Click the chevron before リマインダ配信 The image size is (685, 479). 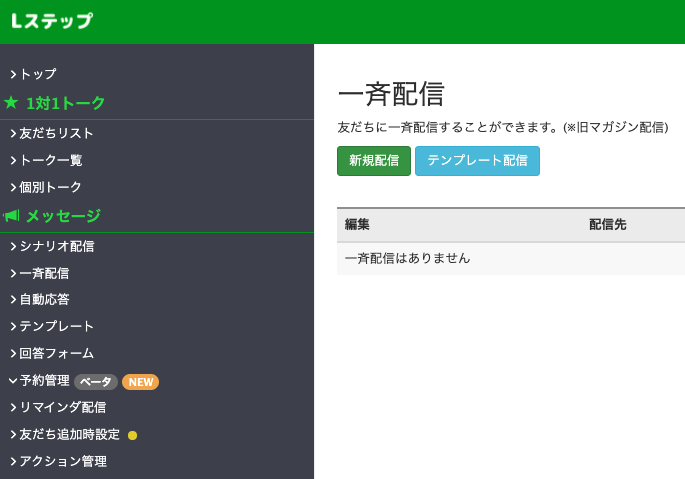pyautogui.click(x=14, y=408)
